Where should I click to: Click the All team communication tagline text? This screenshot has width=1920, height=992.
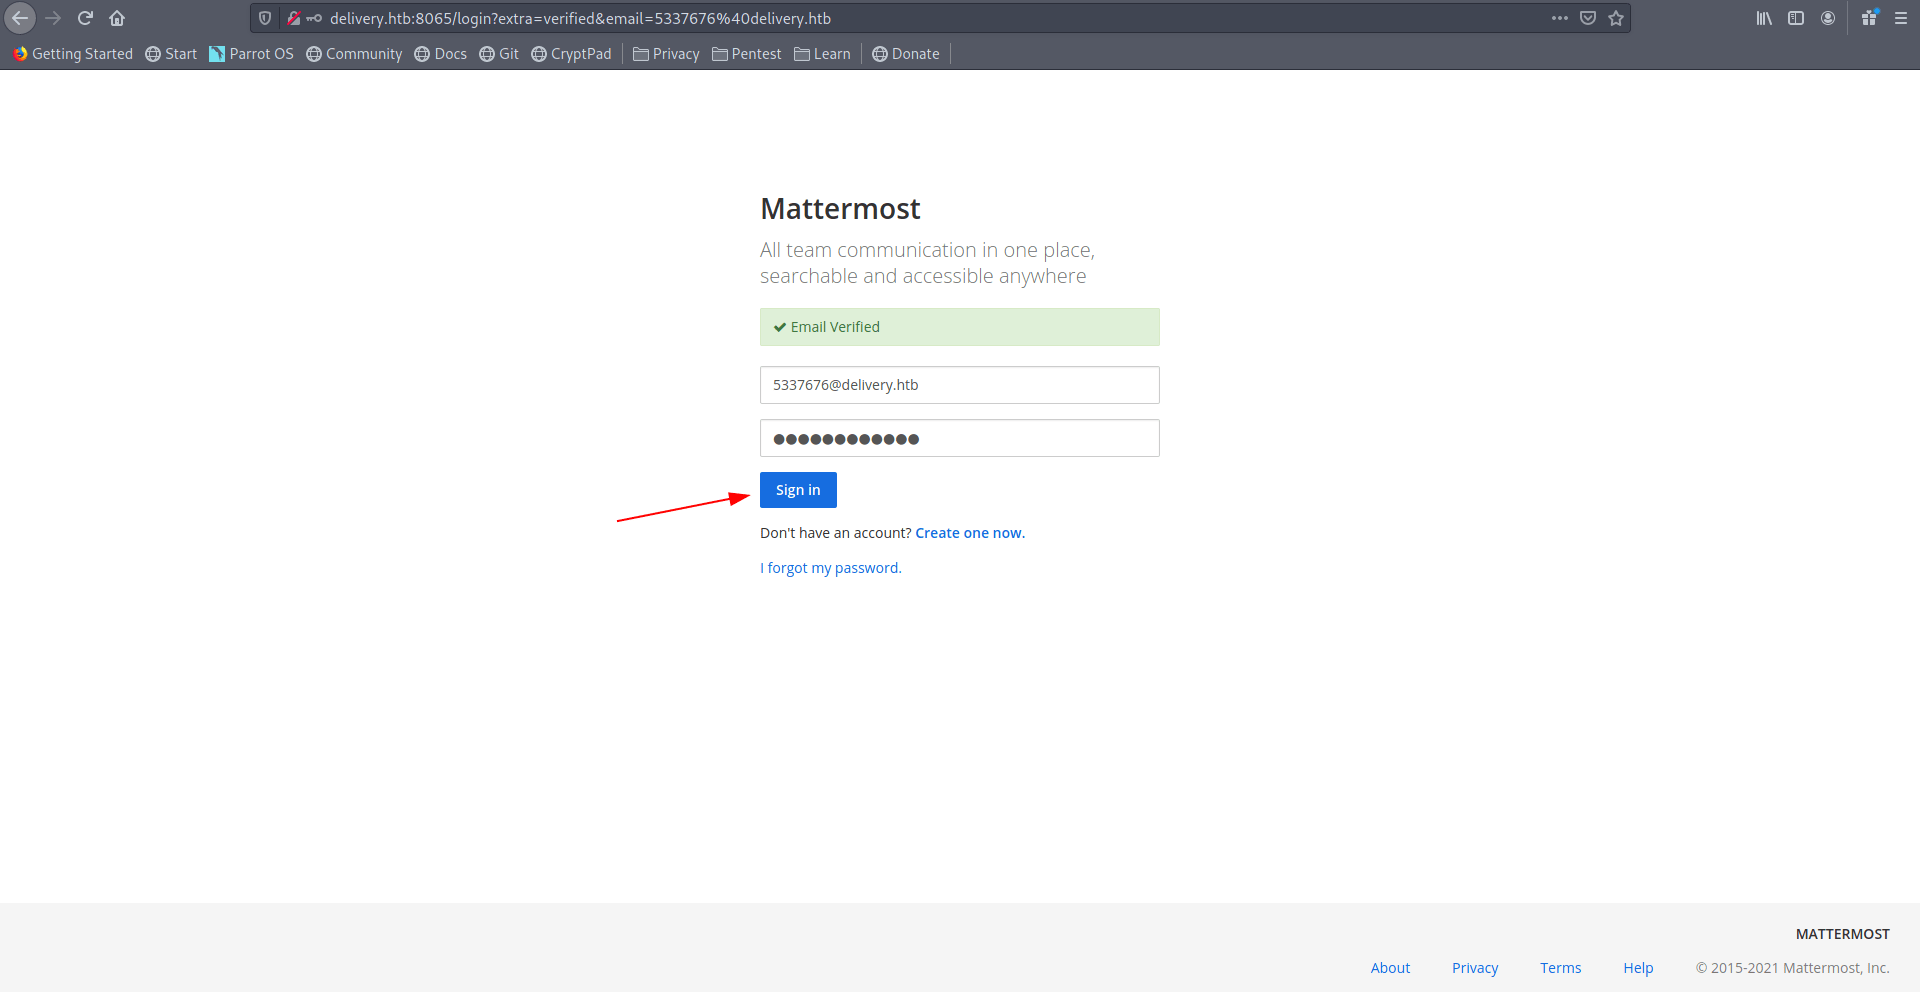(x=927, y=263)
